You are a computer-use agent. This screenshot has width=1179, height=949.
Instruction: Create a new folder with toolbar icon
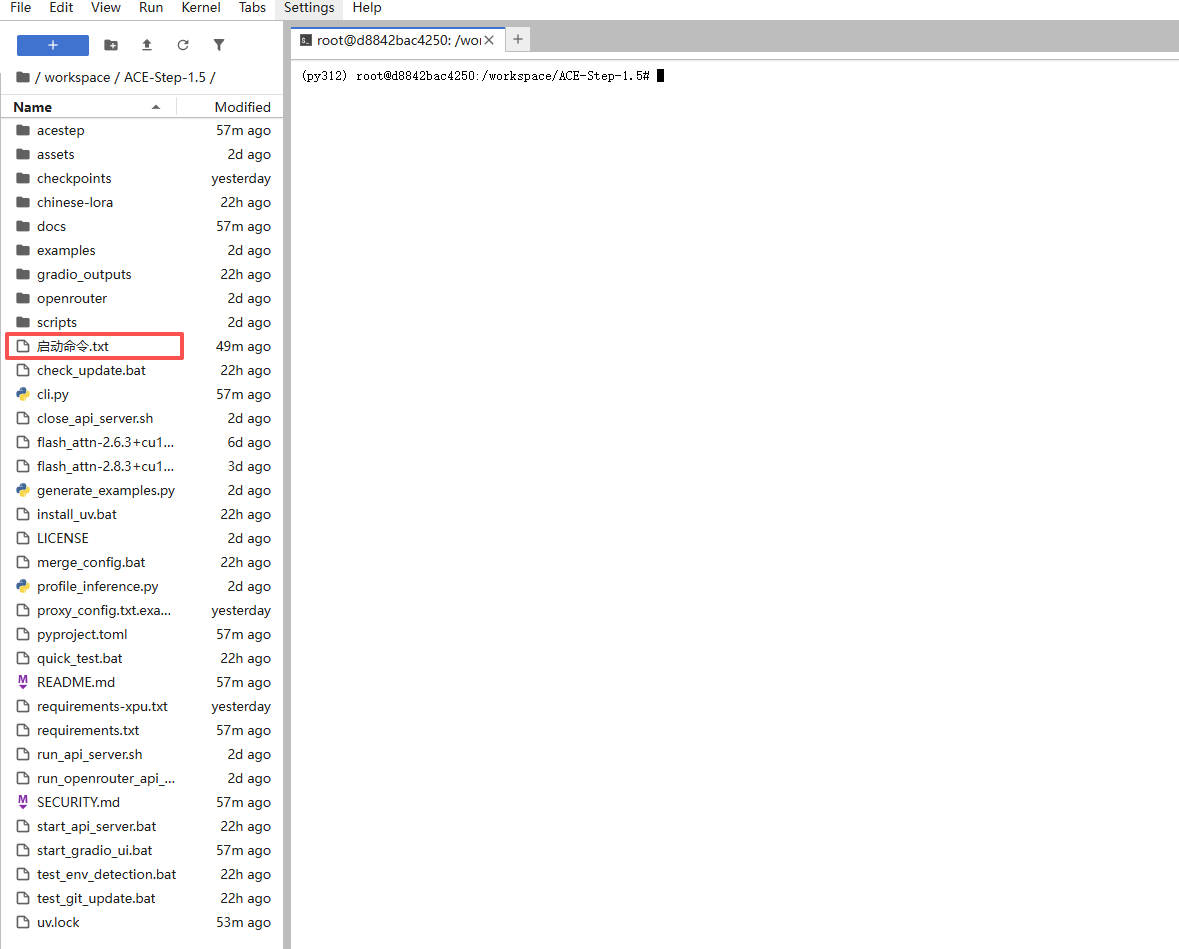[111, 45]
